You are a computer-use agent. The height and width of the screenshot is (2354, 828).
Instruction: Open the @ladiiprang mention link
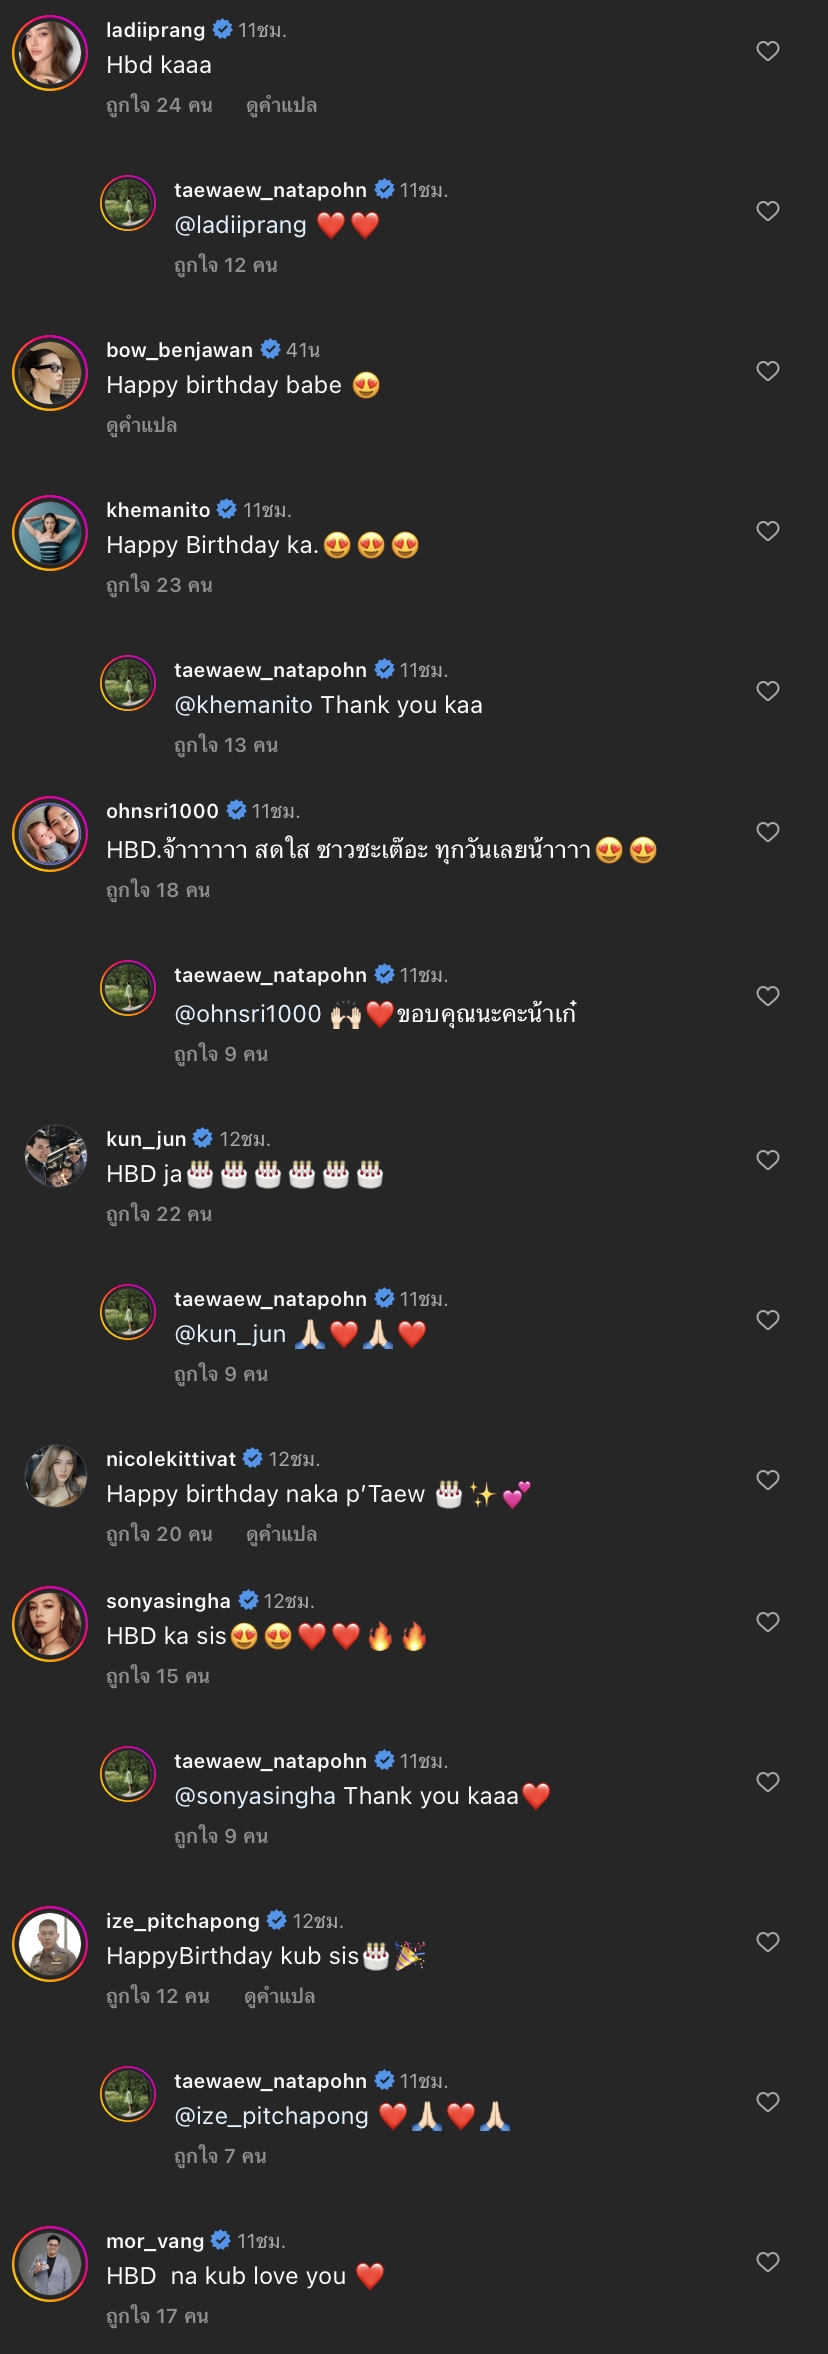click(x=240, y=226)
